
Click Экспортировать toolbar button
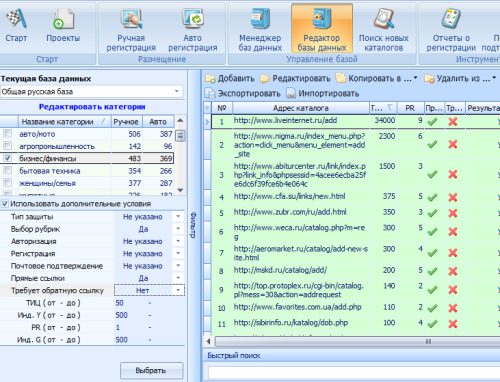coord(243,94)
